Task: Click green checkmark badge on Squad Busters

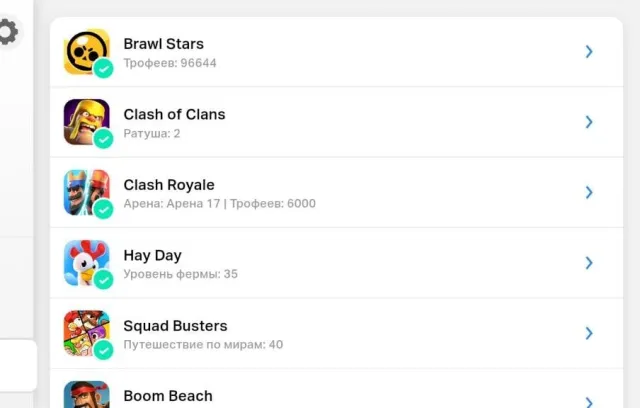Action: (x=104, y=350)
